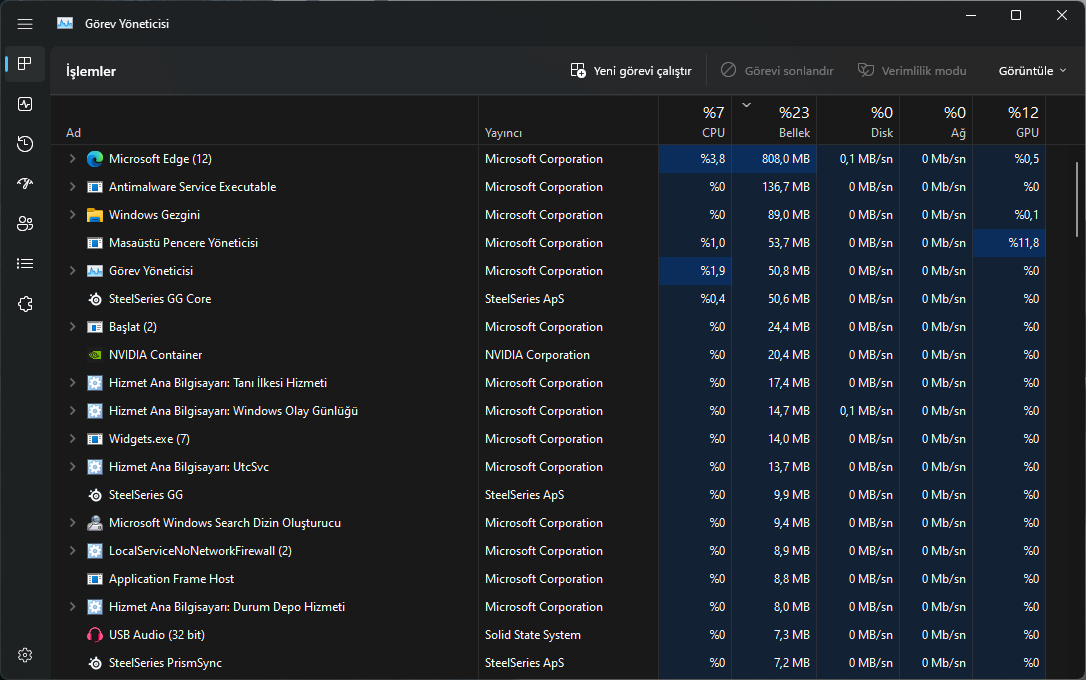Open the Services puzzle icon page
The height and width of the screenshot is (680, 1086).
pos(25,304)
